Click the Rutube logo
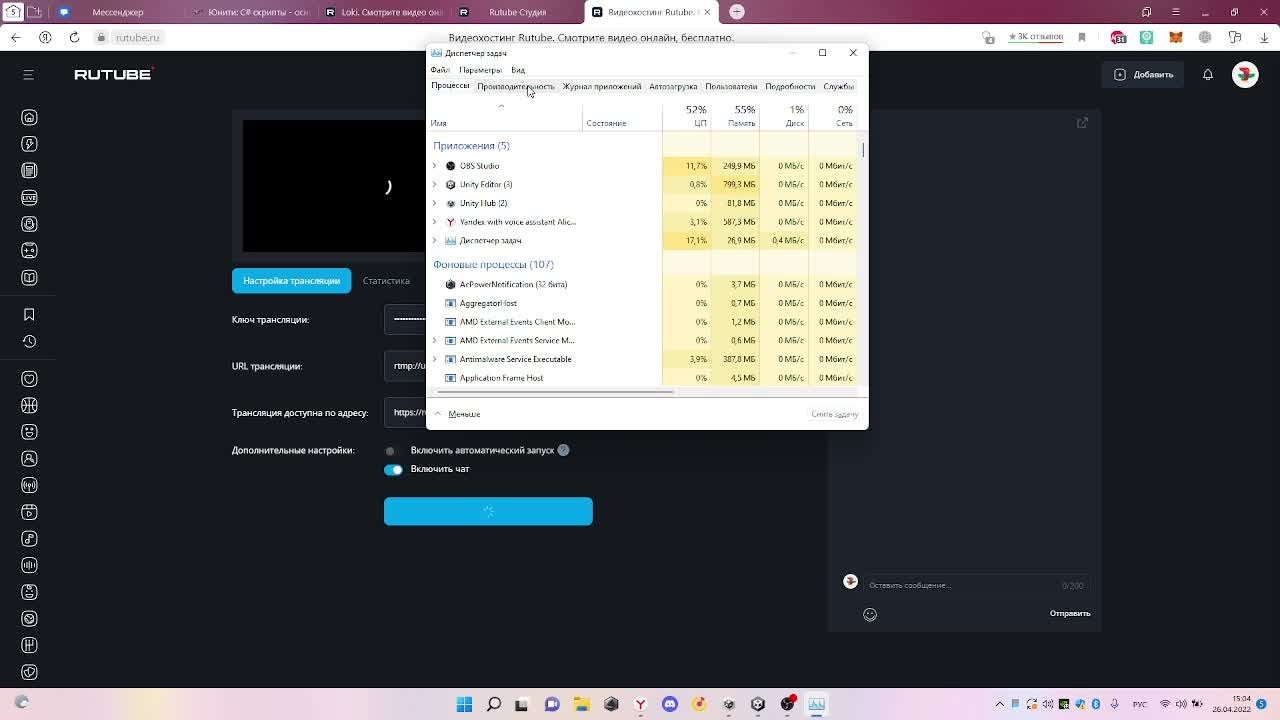The width and height of the screenshot is (1280, 720). click(114, 74)
